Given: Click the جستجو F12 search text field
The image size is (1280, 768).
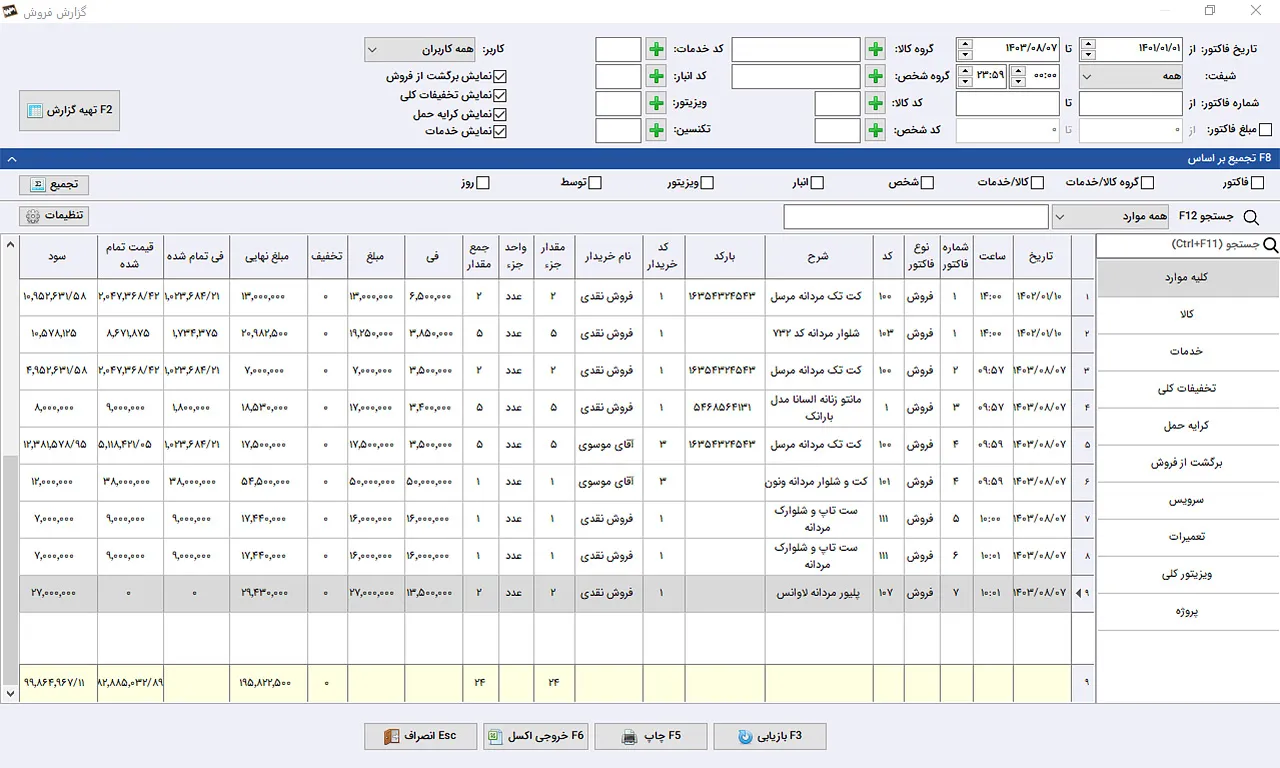Looking at the screenshot, I should 916,217.
